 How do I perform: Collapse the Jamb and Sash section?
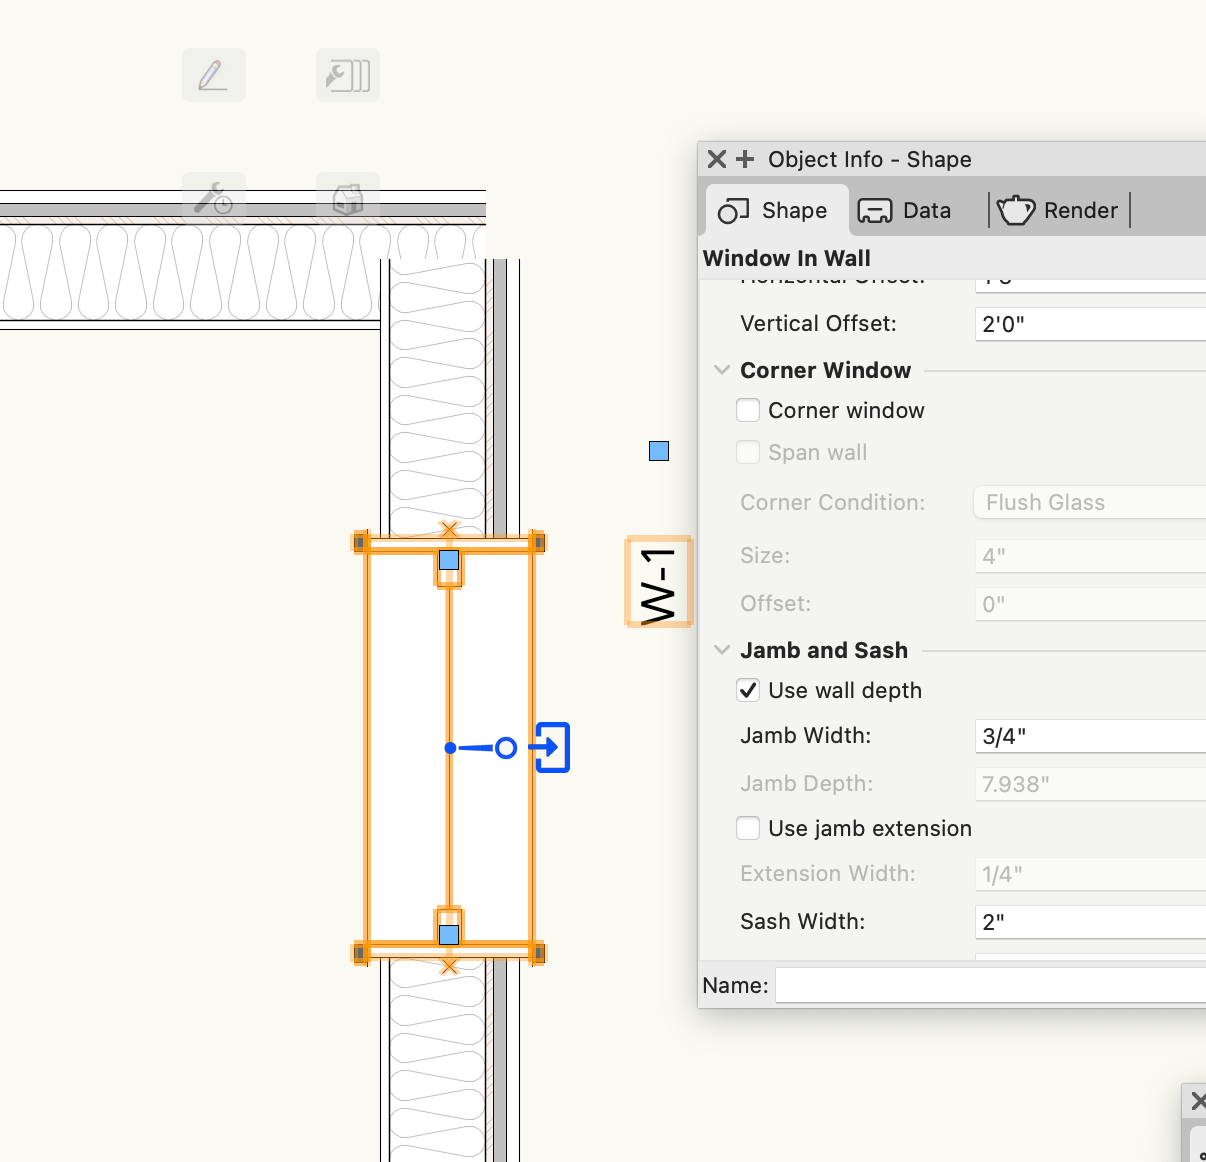[722, 650]
